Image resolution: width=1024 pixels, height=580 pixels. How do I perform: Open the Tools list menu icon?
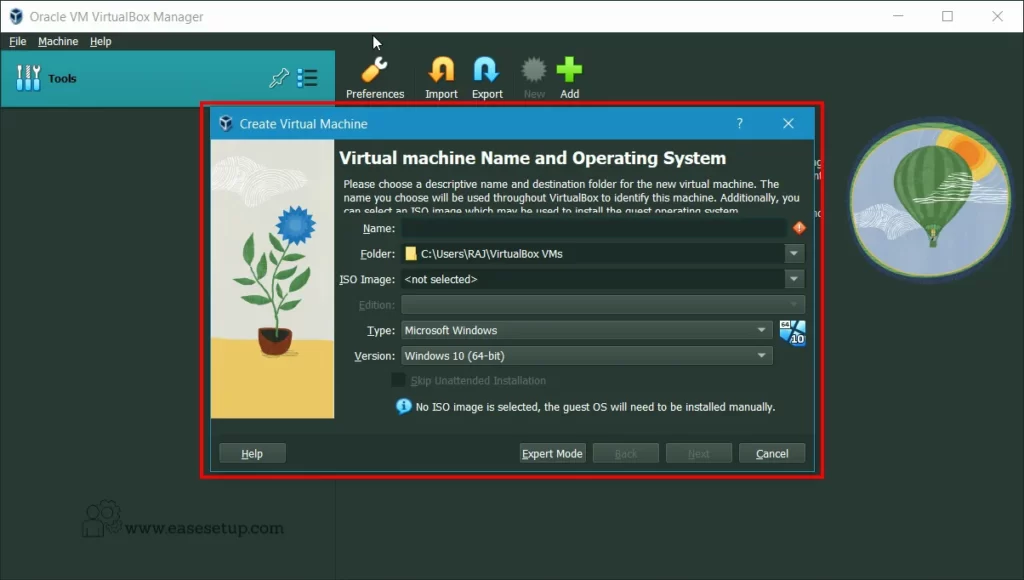point(307,78)
